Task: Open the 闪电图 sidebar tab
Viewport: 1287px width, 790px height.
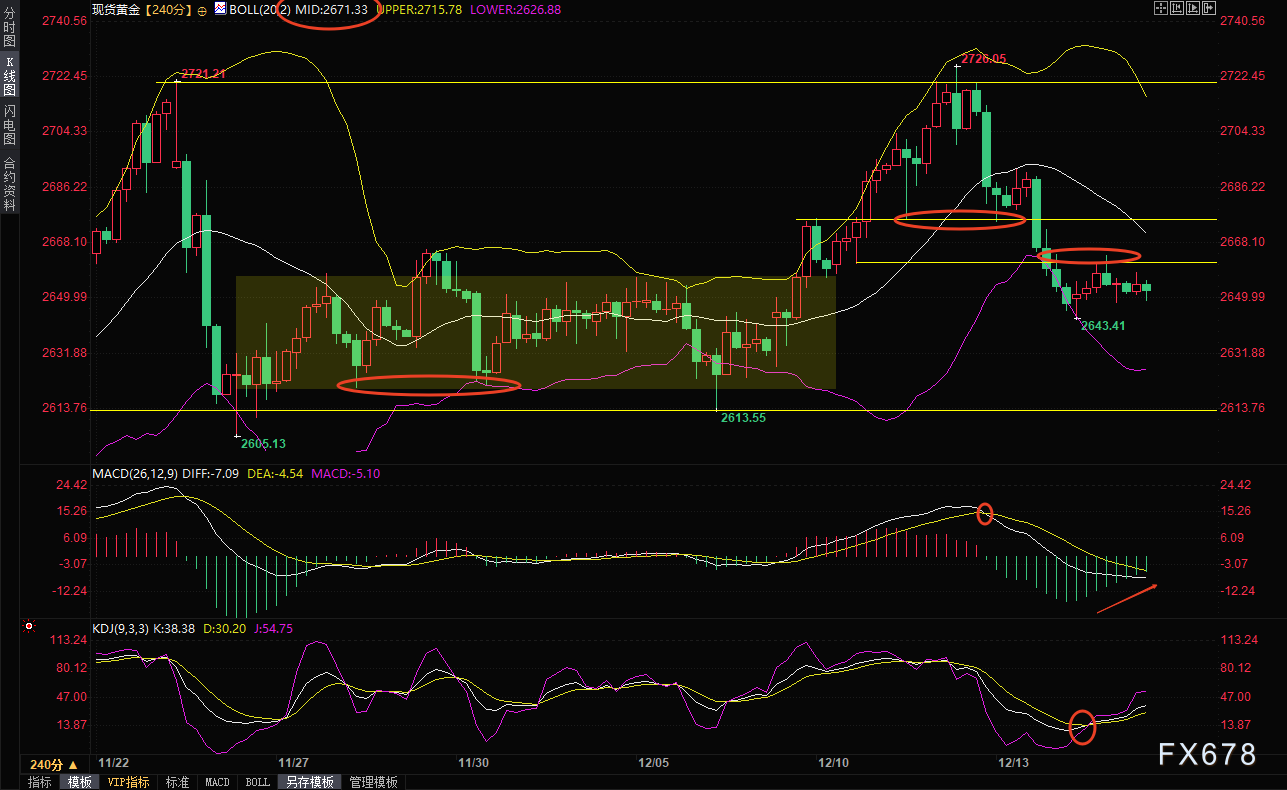Action: (9, 125)
